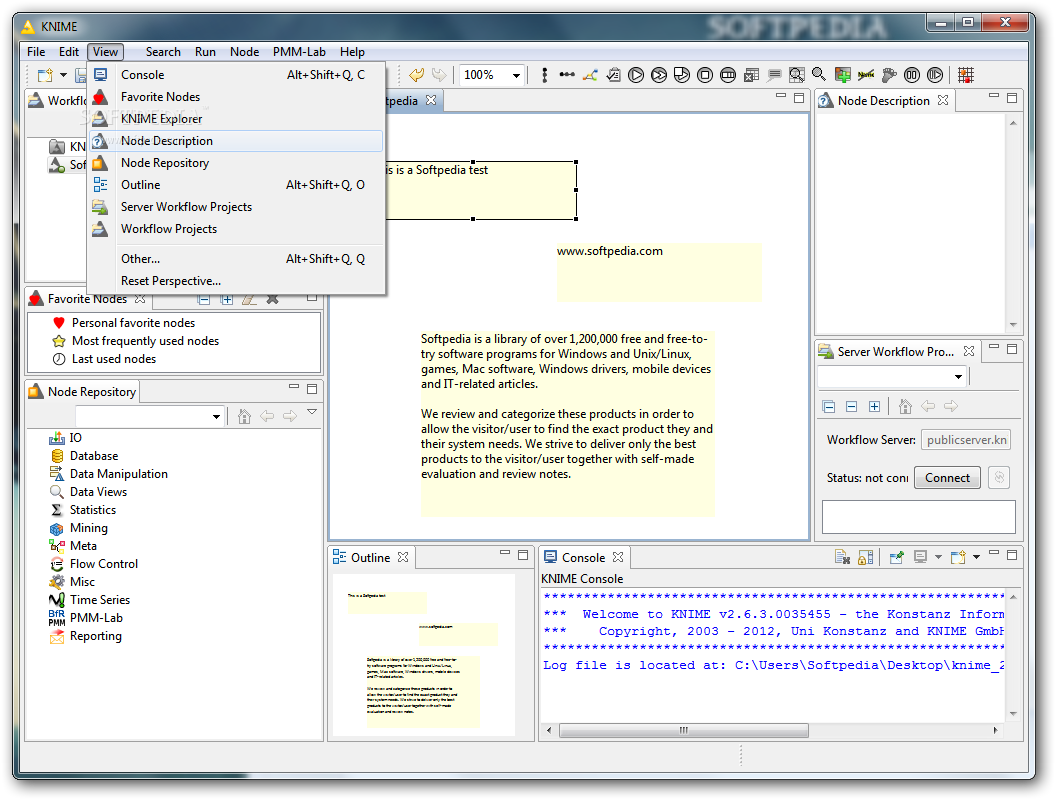
Task: Select Most frequently used nodes
Action: (x=145, y=341)
